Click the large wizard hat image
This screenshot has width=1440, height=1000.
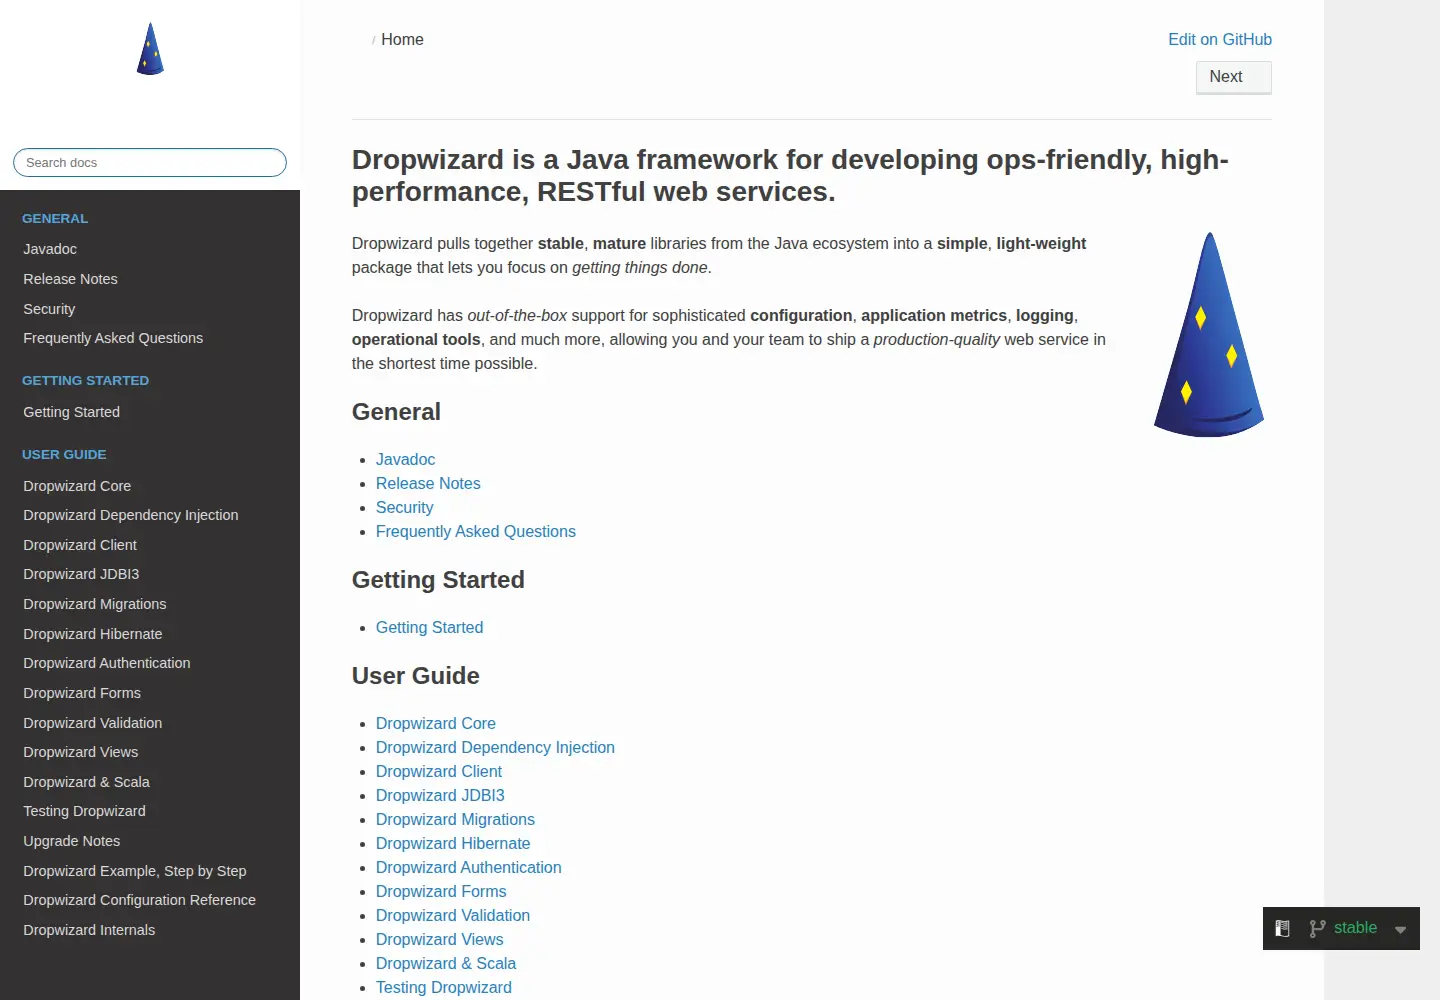1209,335
